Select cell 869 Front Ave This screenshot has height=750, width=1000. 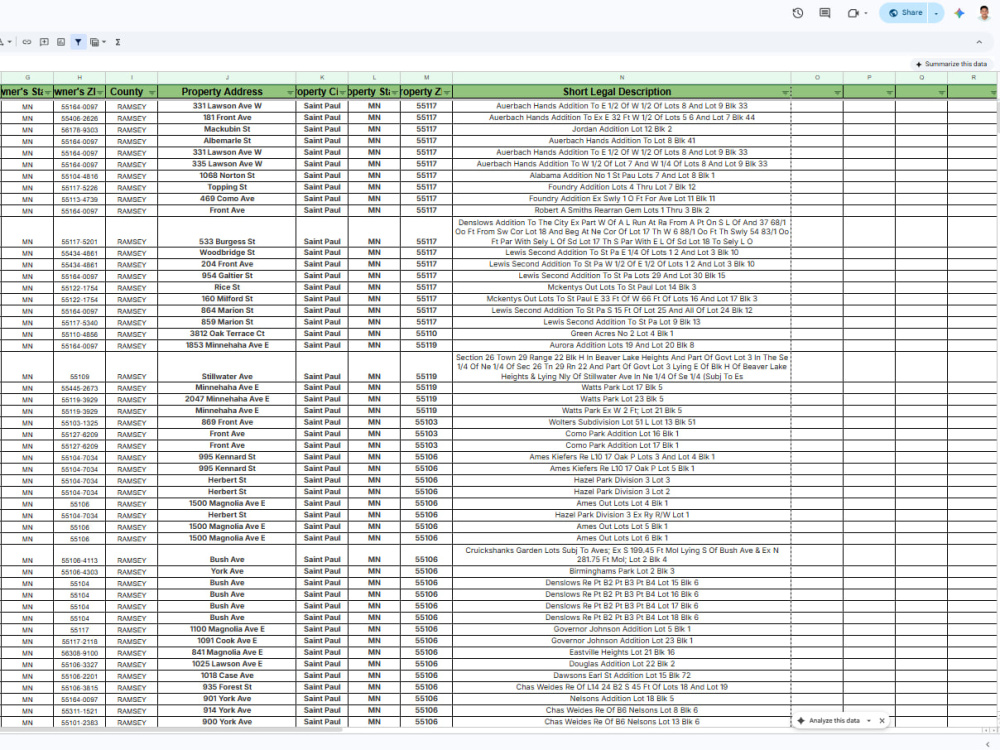(227, 422)
